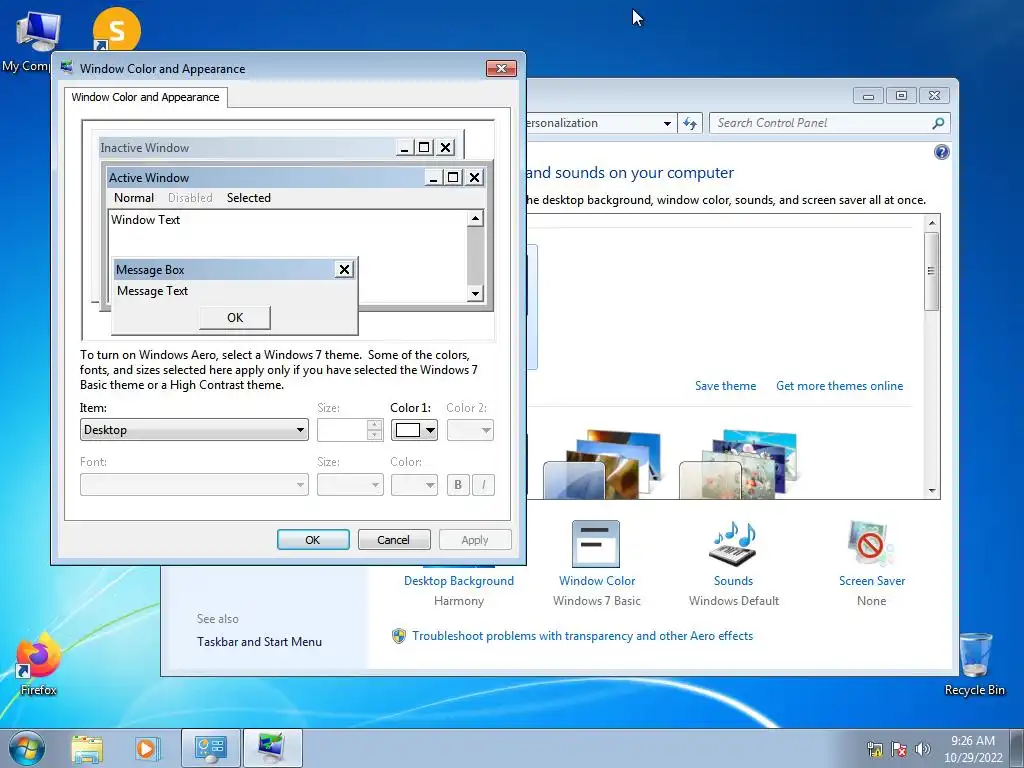Open the Screen Saver icon in Personalization
Screen dimensions: 1024x768
[871, 544]
